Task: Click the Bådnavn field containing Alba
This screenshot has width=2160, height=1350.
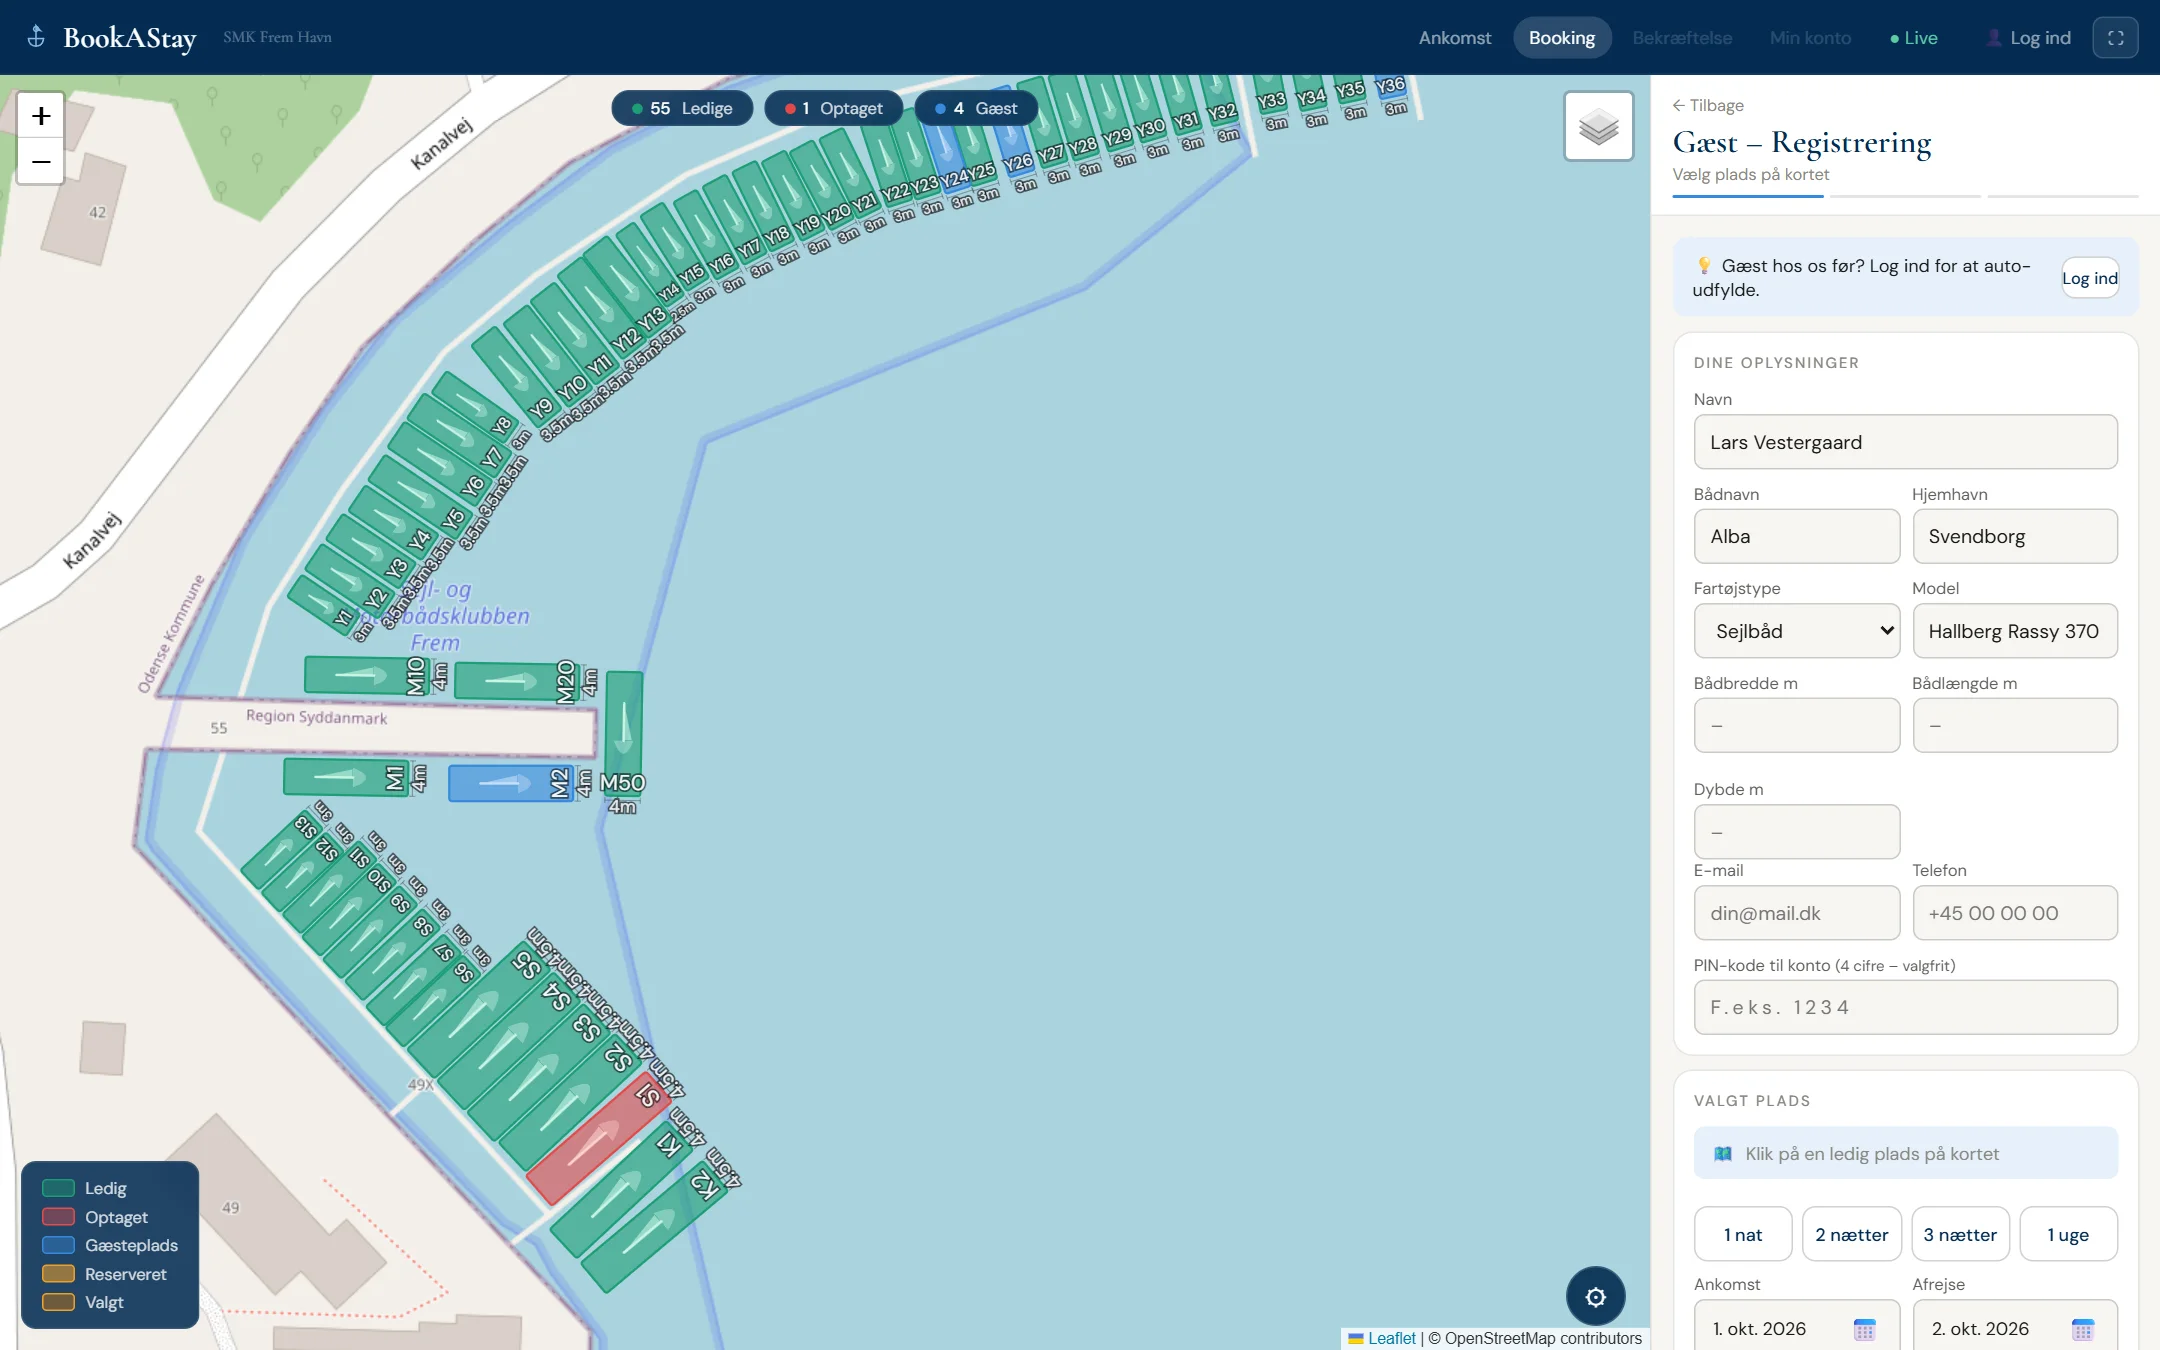Action: [1796, 536]
